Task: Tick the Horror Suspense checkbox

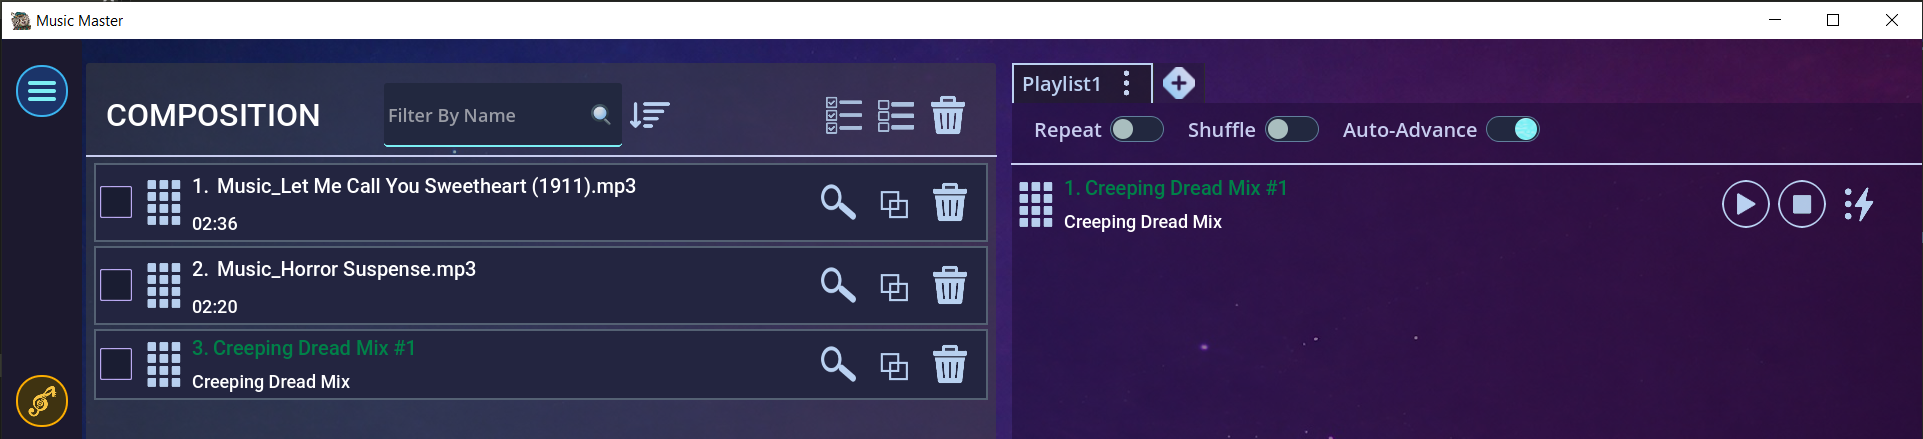Action: [x=116, y=285]
